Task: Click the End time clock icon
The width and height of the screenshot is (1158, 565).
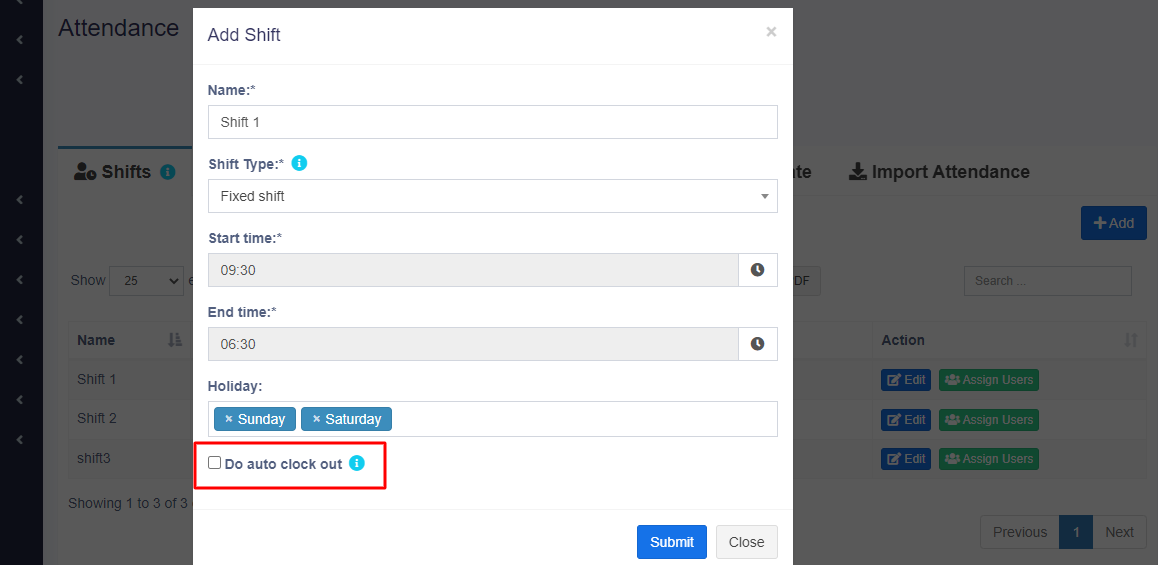Action: pos(757,344)
